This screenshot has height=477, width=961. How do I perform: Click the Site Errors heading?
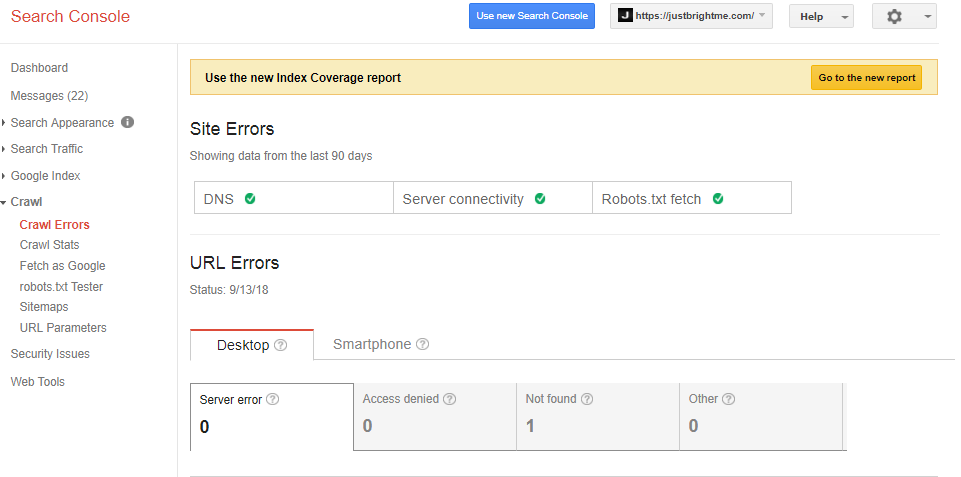(232, 129)
